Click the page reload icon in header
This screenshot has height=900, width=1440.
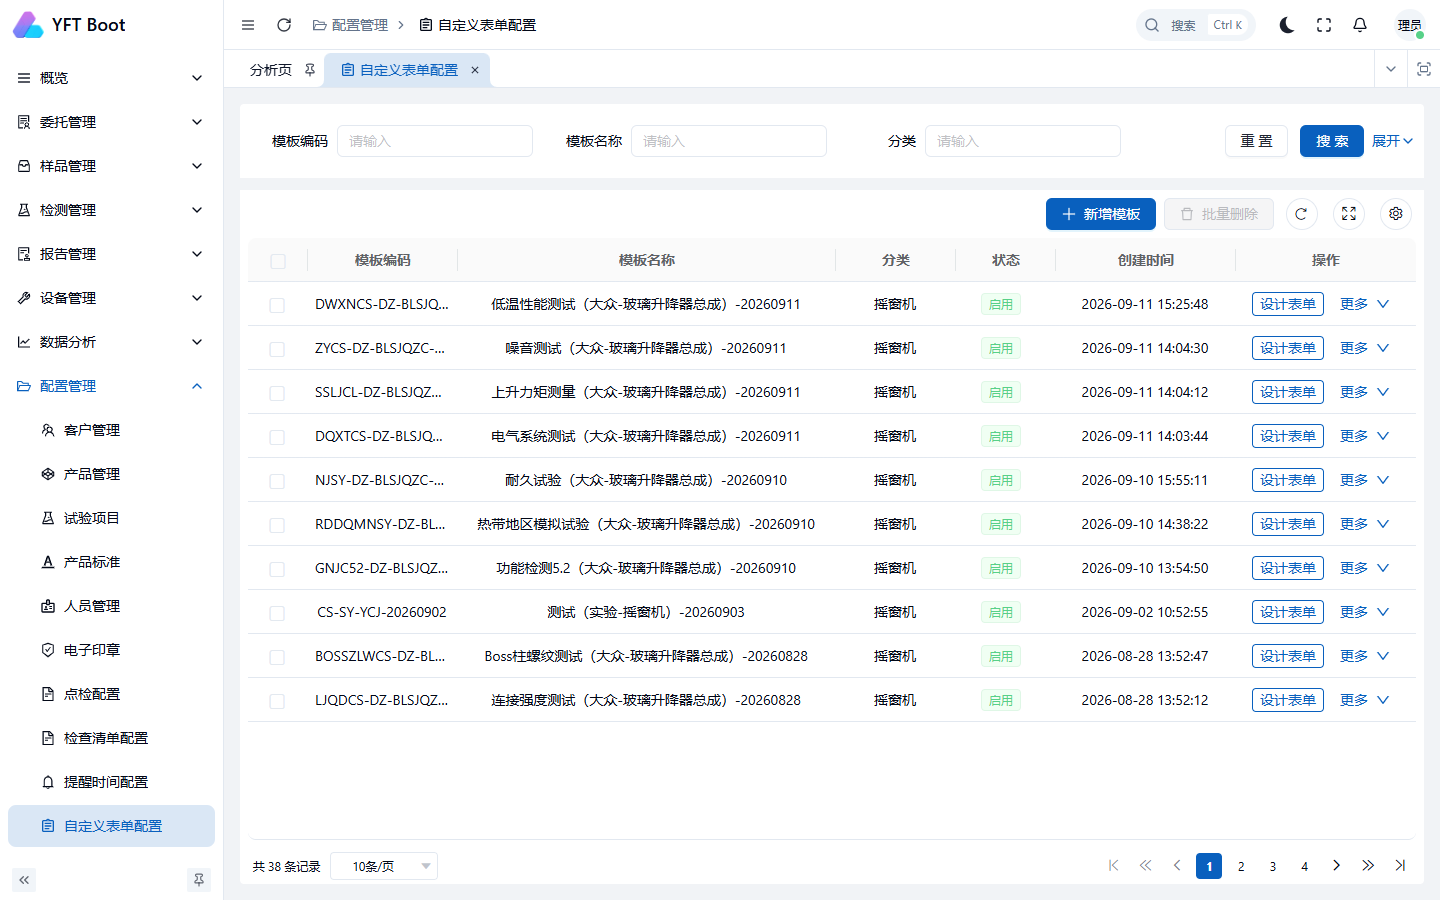[284, 25]
